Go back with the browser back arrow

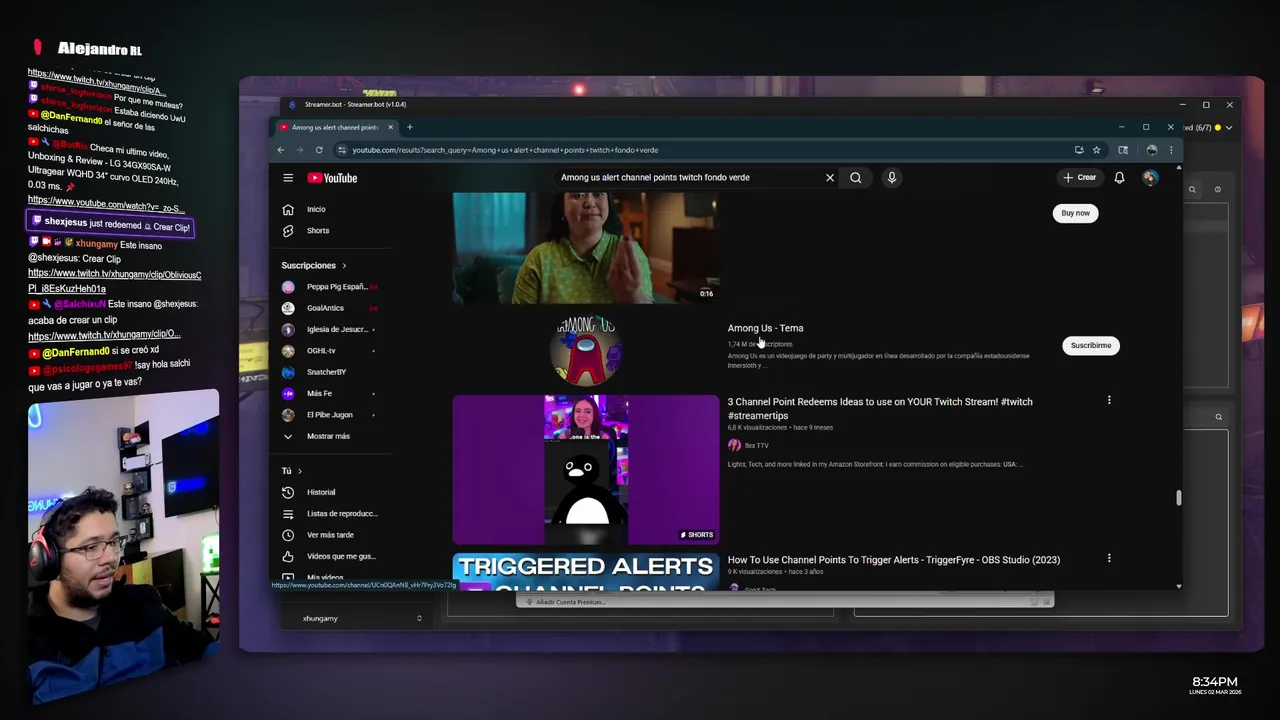point(281,150)
